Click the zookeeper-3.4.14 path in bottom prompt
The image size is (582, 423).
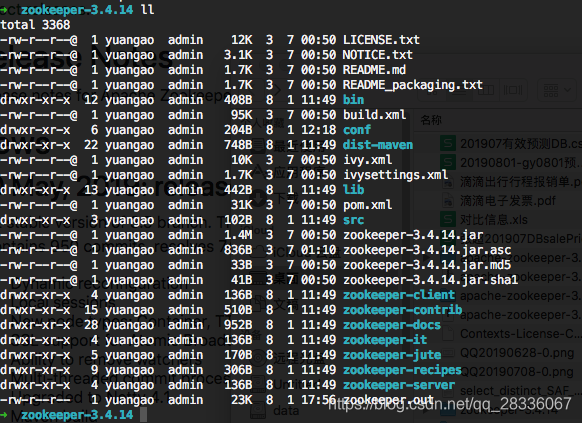pyautogui.click(x=77, y=415)
